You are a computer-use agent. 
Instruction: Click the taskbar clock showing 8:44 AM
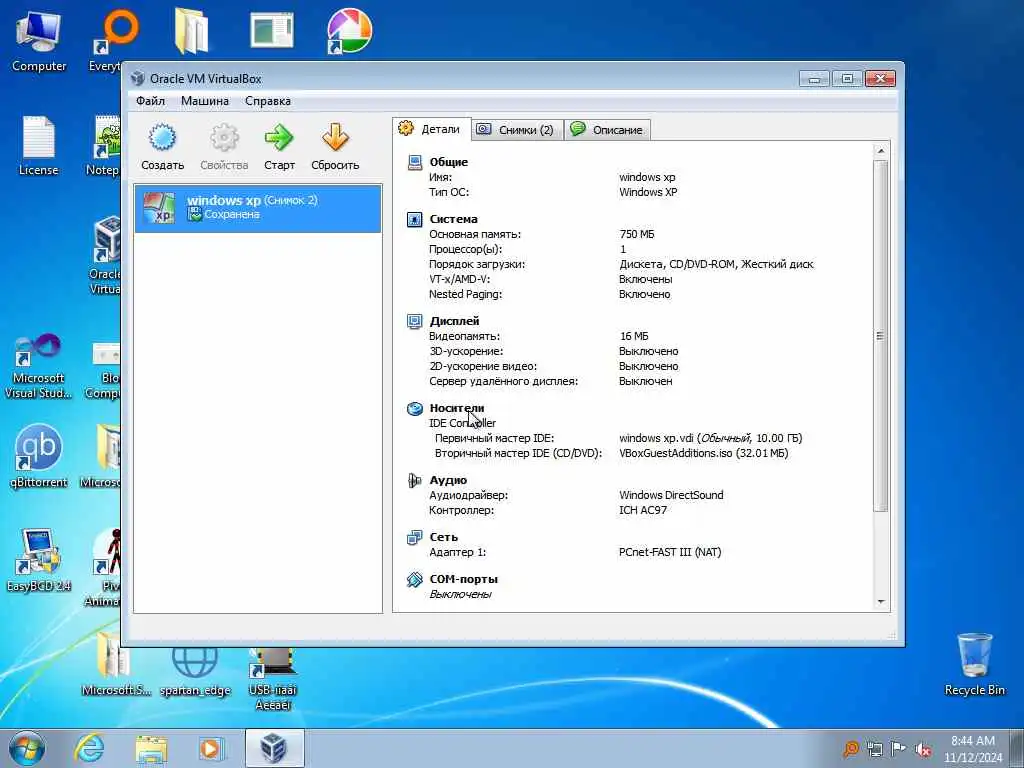click(x=972, y=749)
